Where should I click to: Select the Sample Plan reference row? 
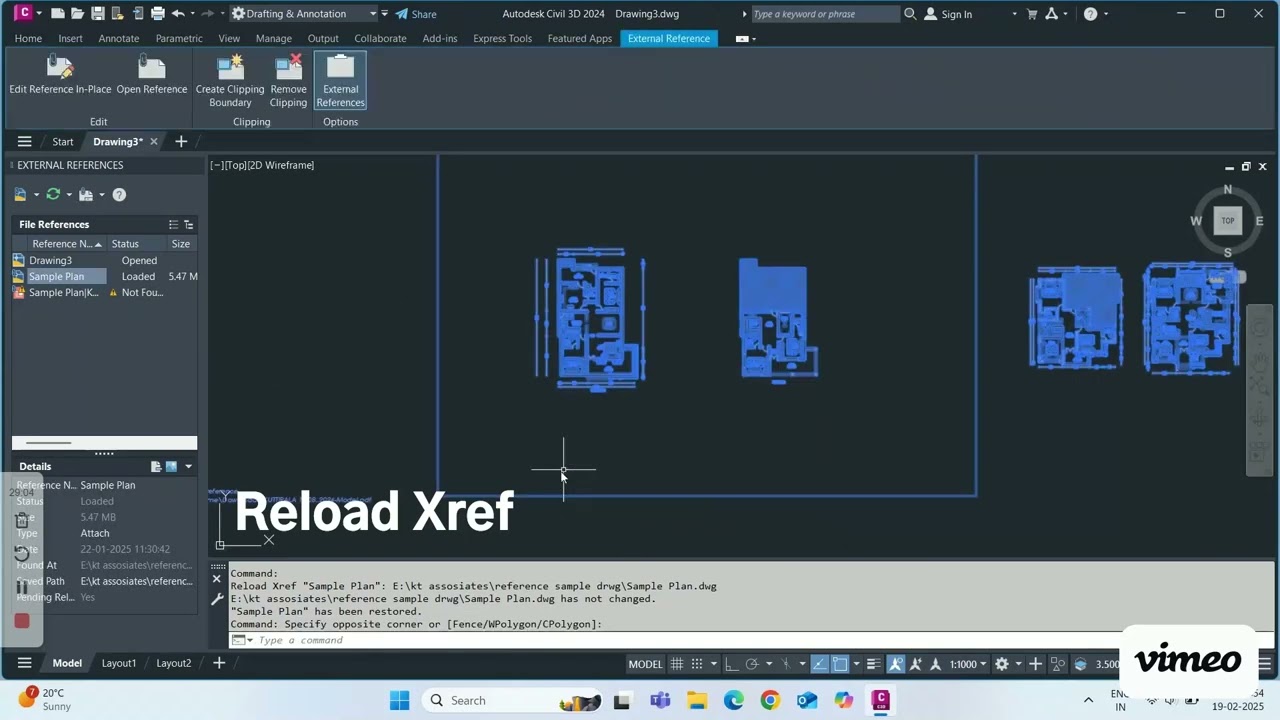tap(104, 276)
